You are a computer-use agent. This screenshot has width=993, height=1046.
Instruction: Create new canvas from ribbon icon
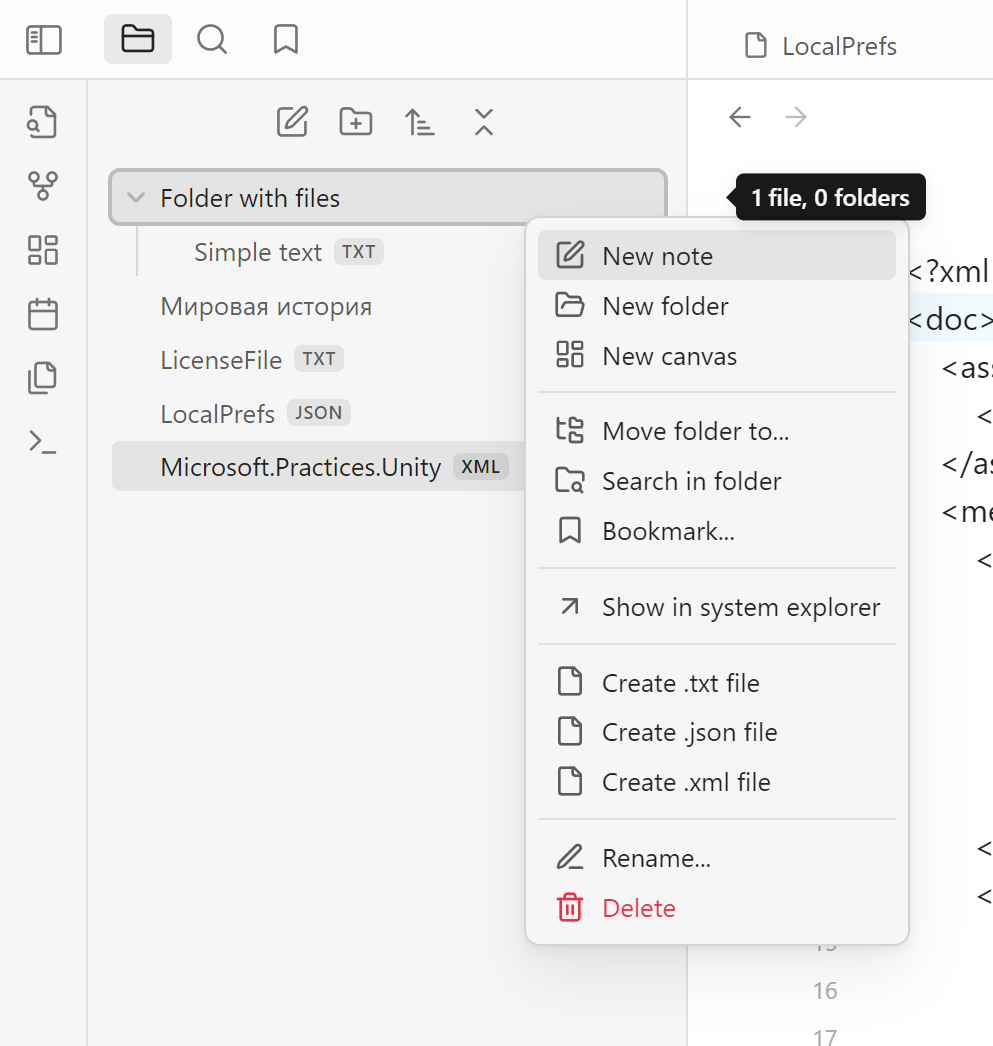point(43,249)
